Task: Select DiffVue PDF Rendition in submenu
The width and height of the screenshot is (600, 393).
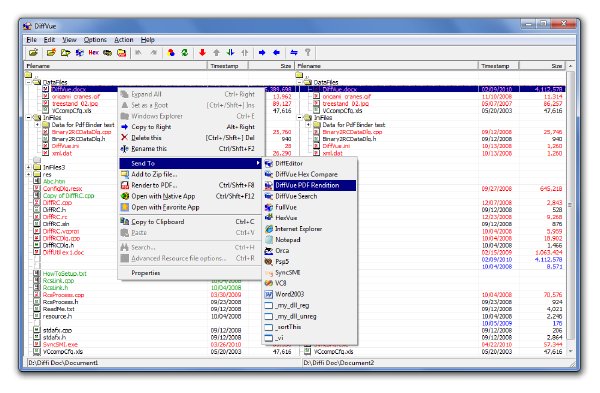Action: coord(310,185)
